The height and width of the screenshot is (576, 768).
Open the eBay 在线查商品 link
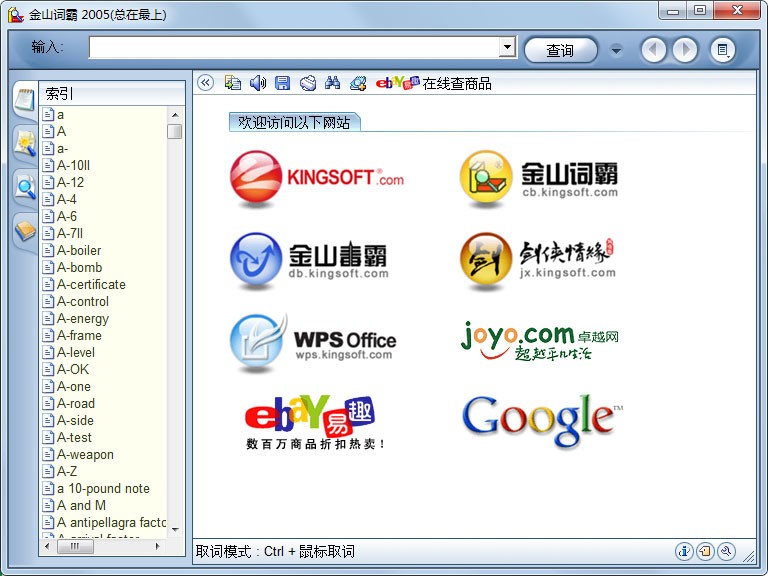pos(434,83)
